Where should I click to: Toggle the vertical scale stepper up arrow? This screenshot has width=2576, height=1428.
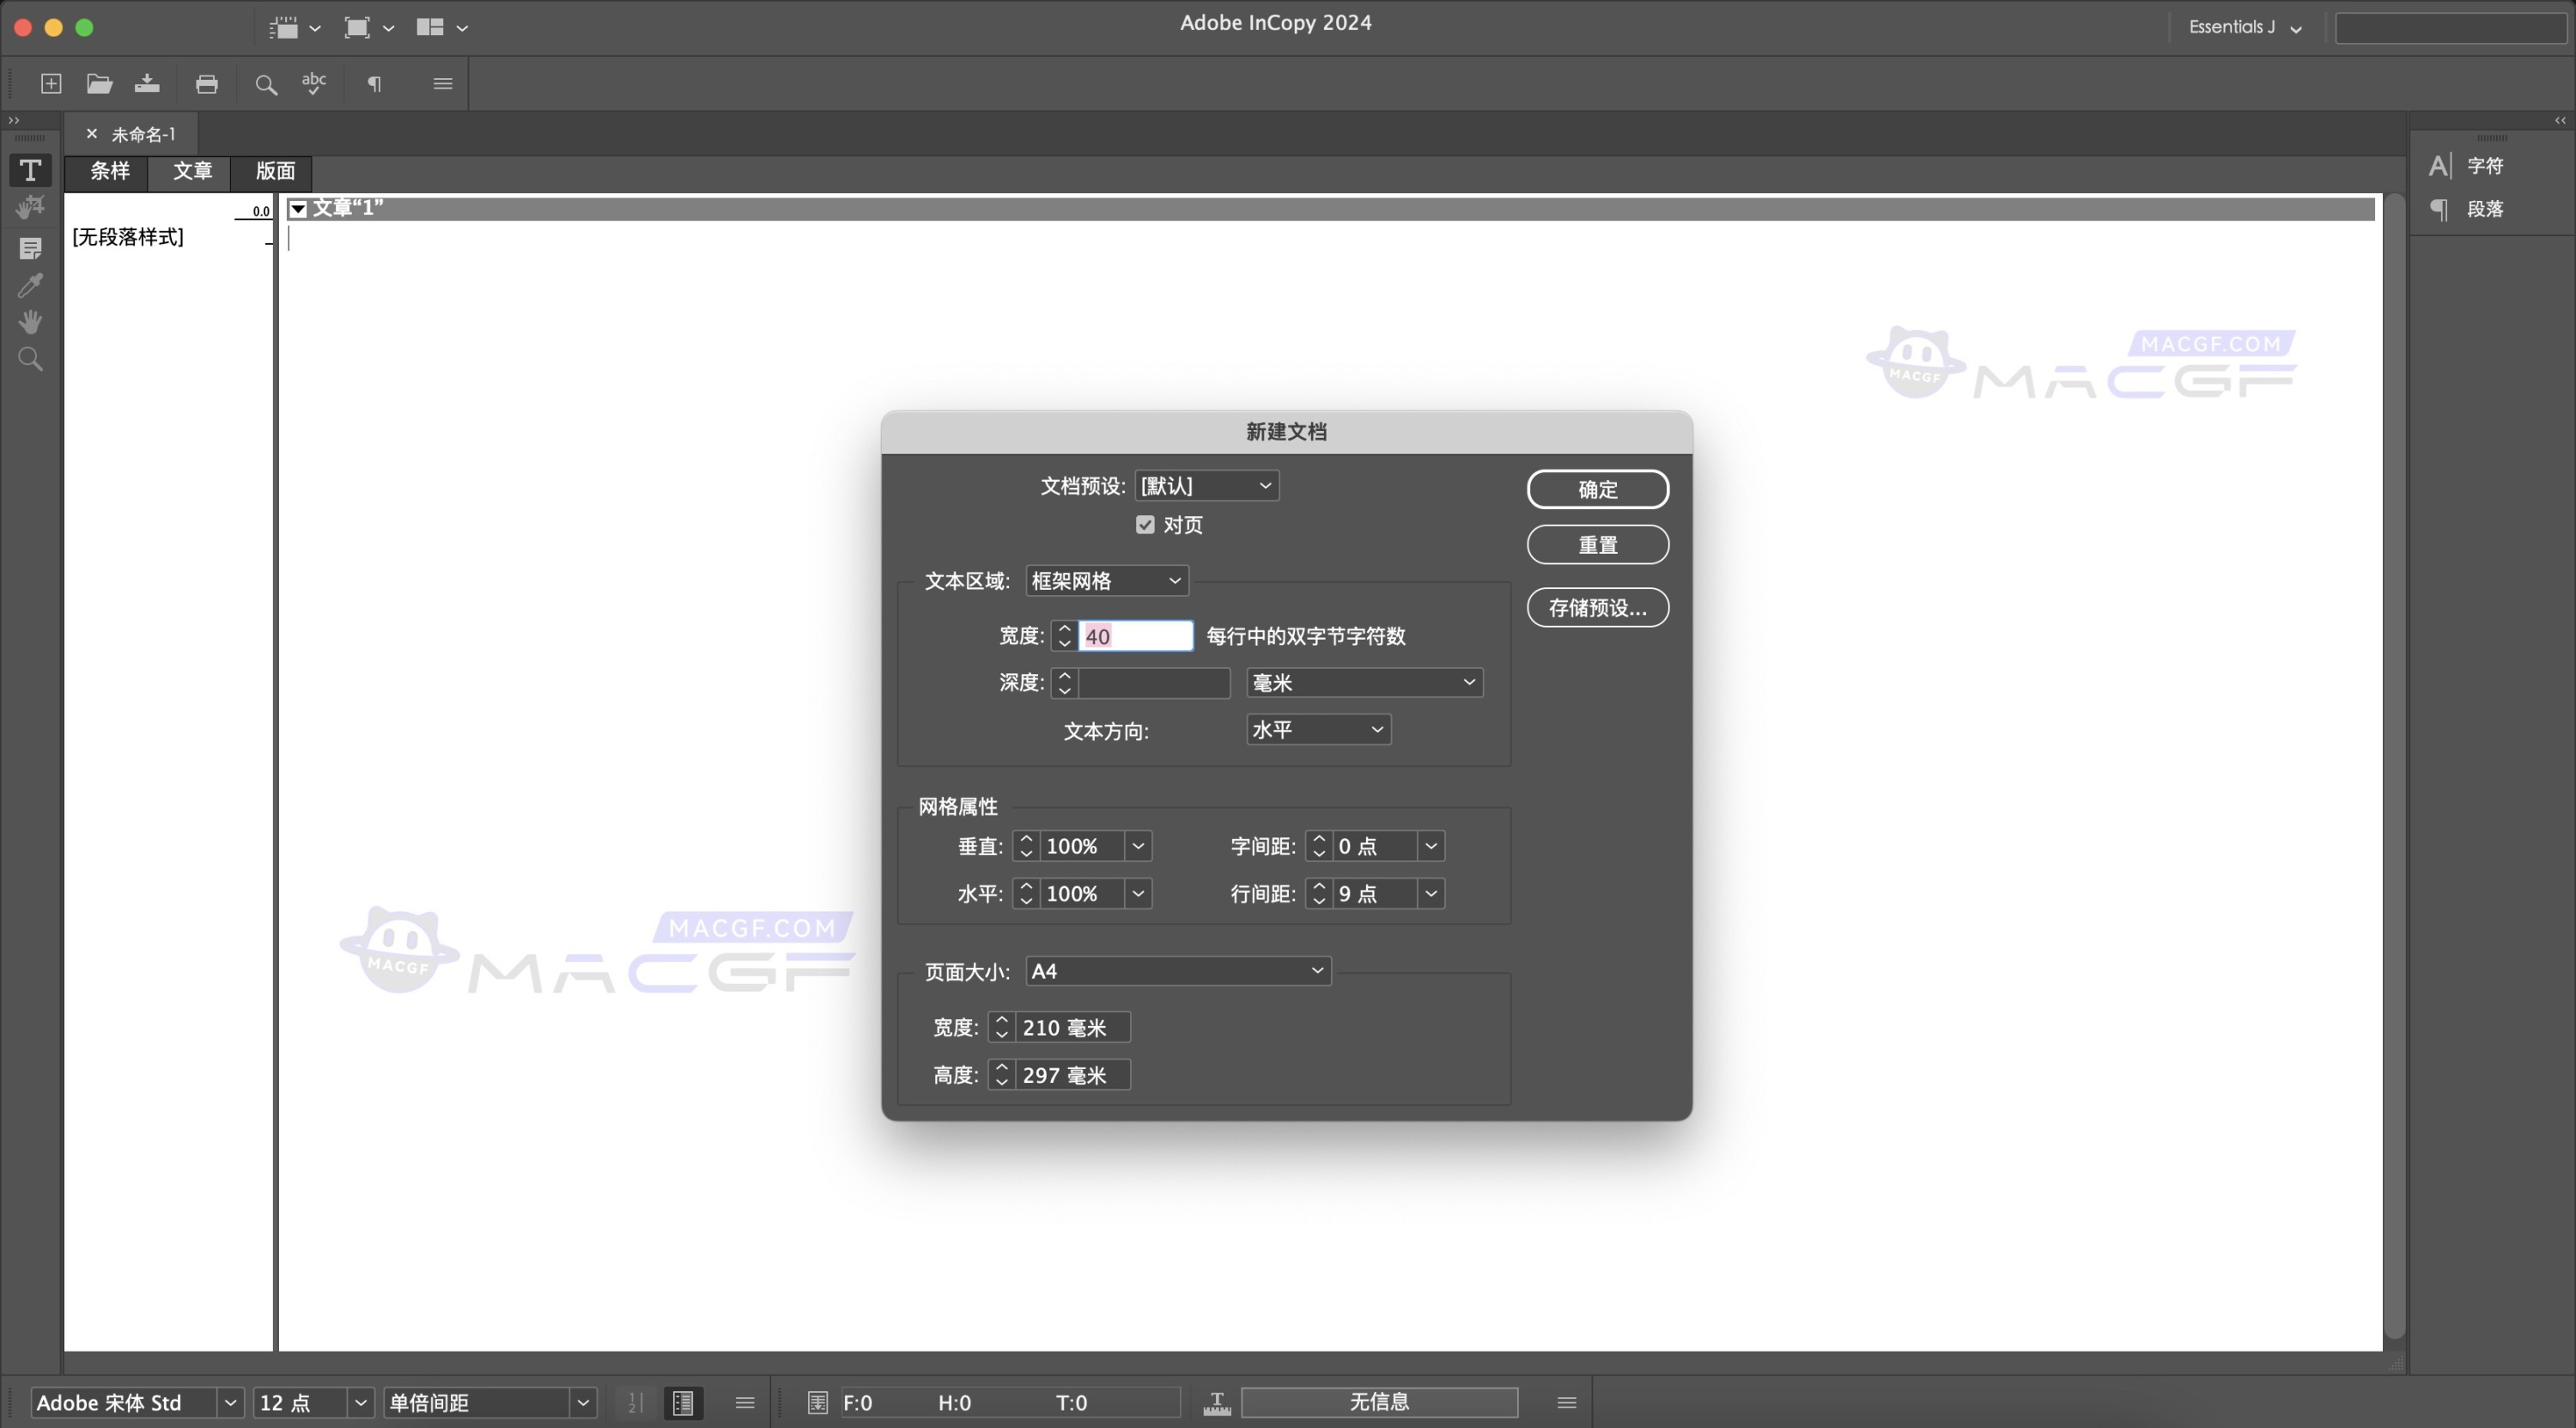click(x=1025, y=840)
